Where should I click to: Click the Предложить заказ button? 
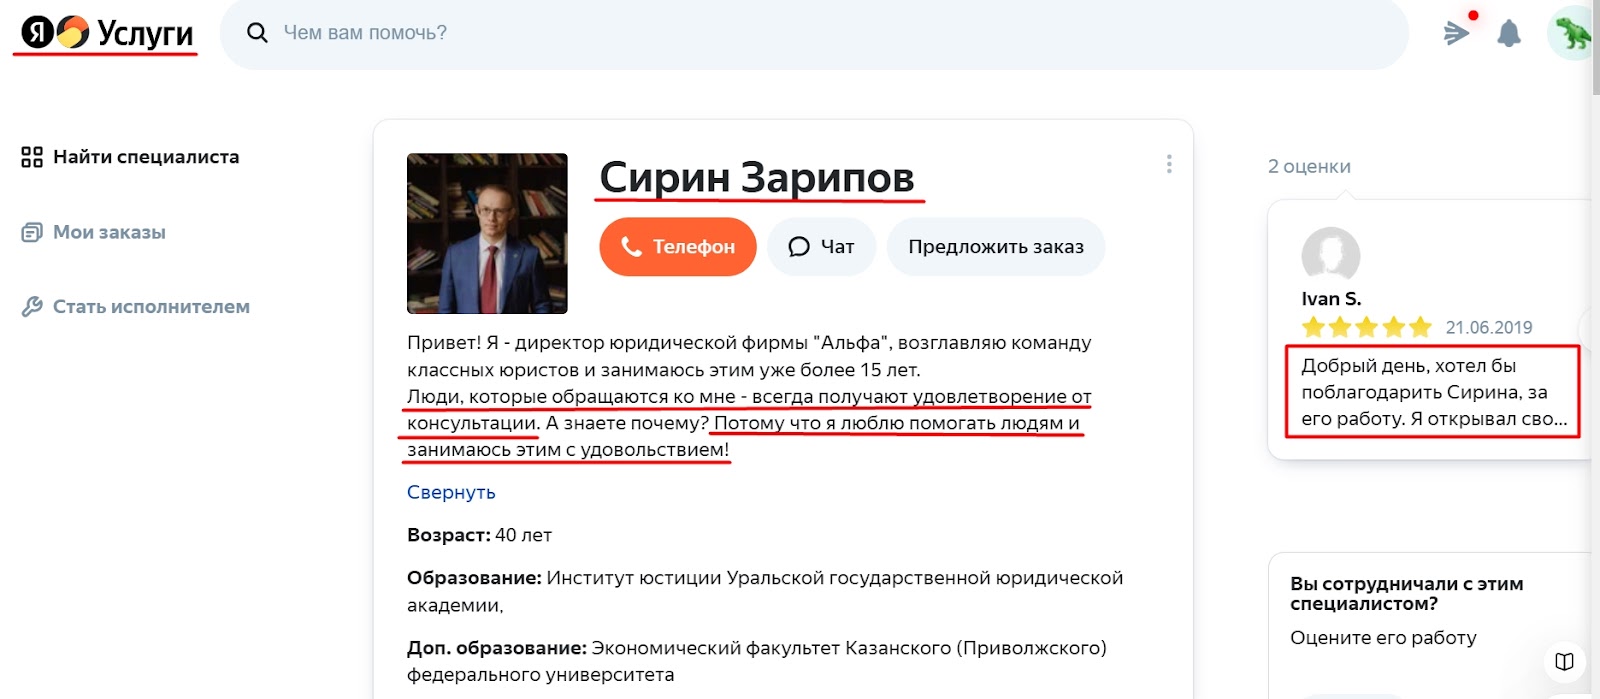[x=996, y=246]
